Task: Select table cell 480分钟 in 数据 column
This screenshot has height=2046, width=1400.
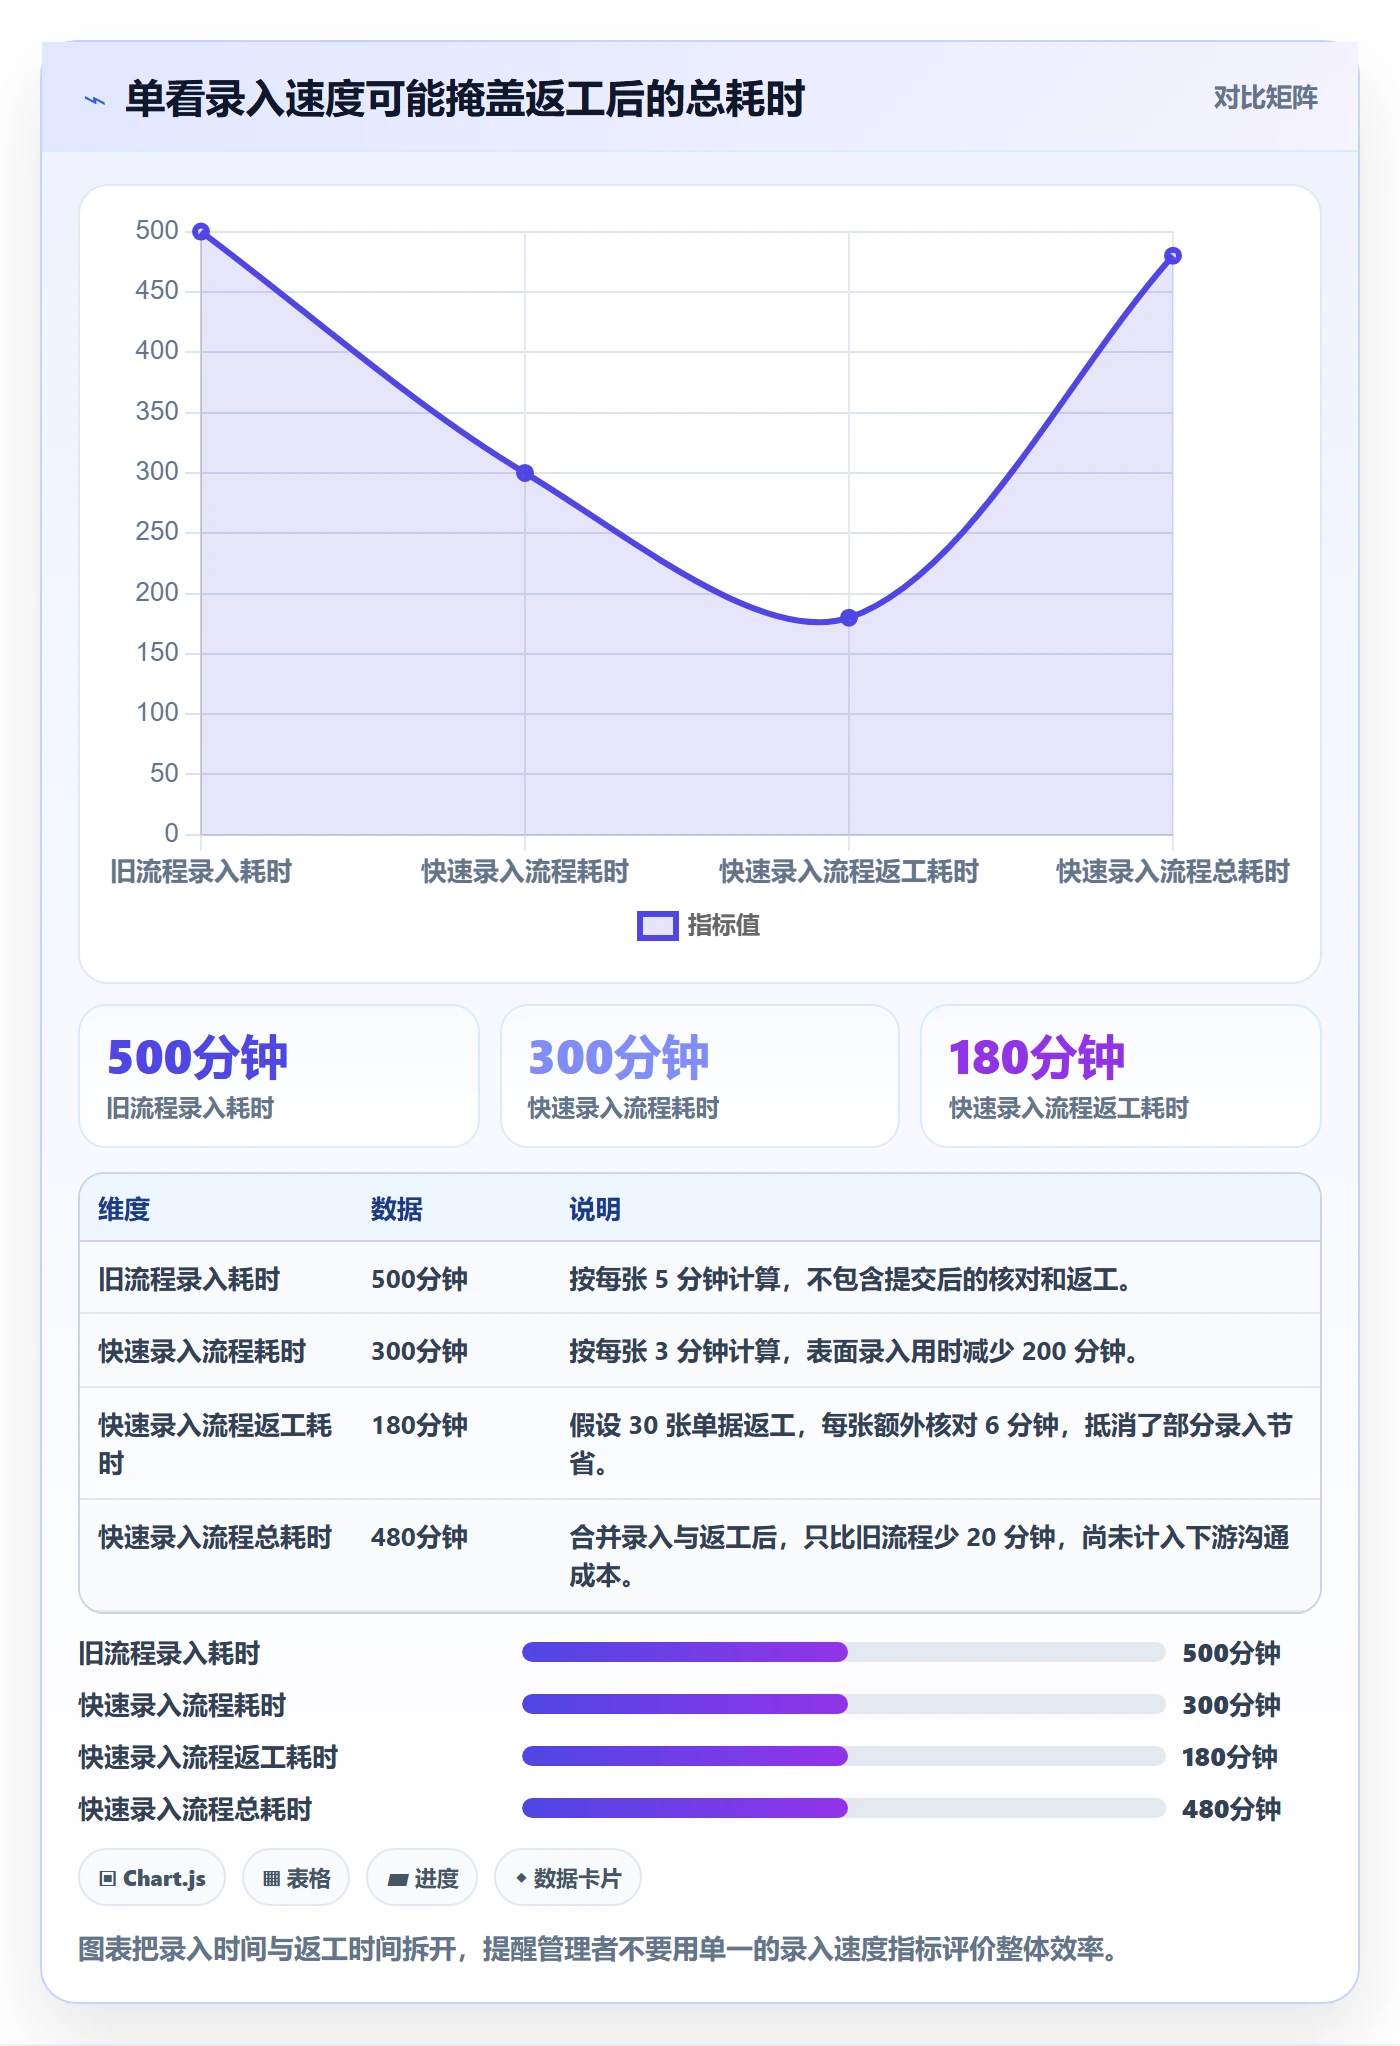Action: (419, 1537)
